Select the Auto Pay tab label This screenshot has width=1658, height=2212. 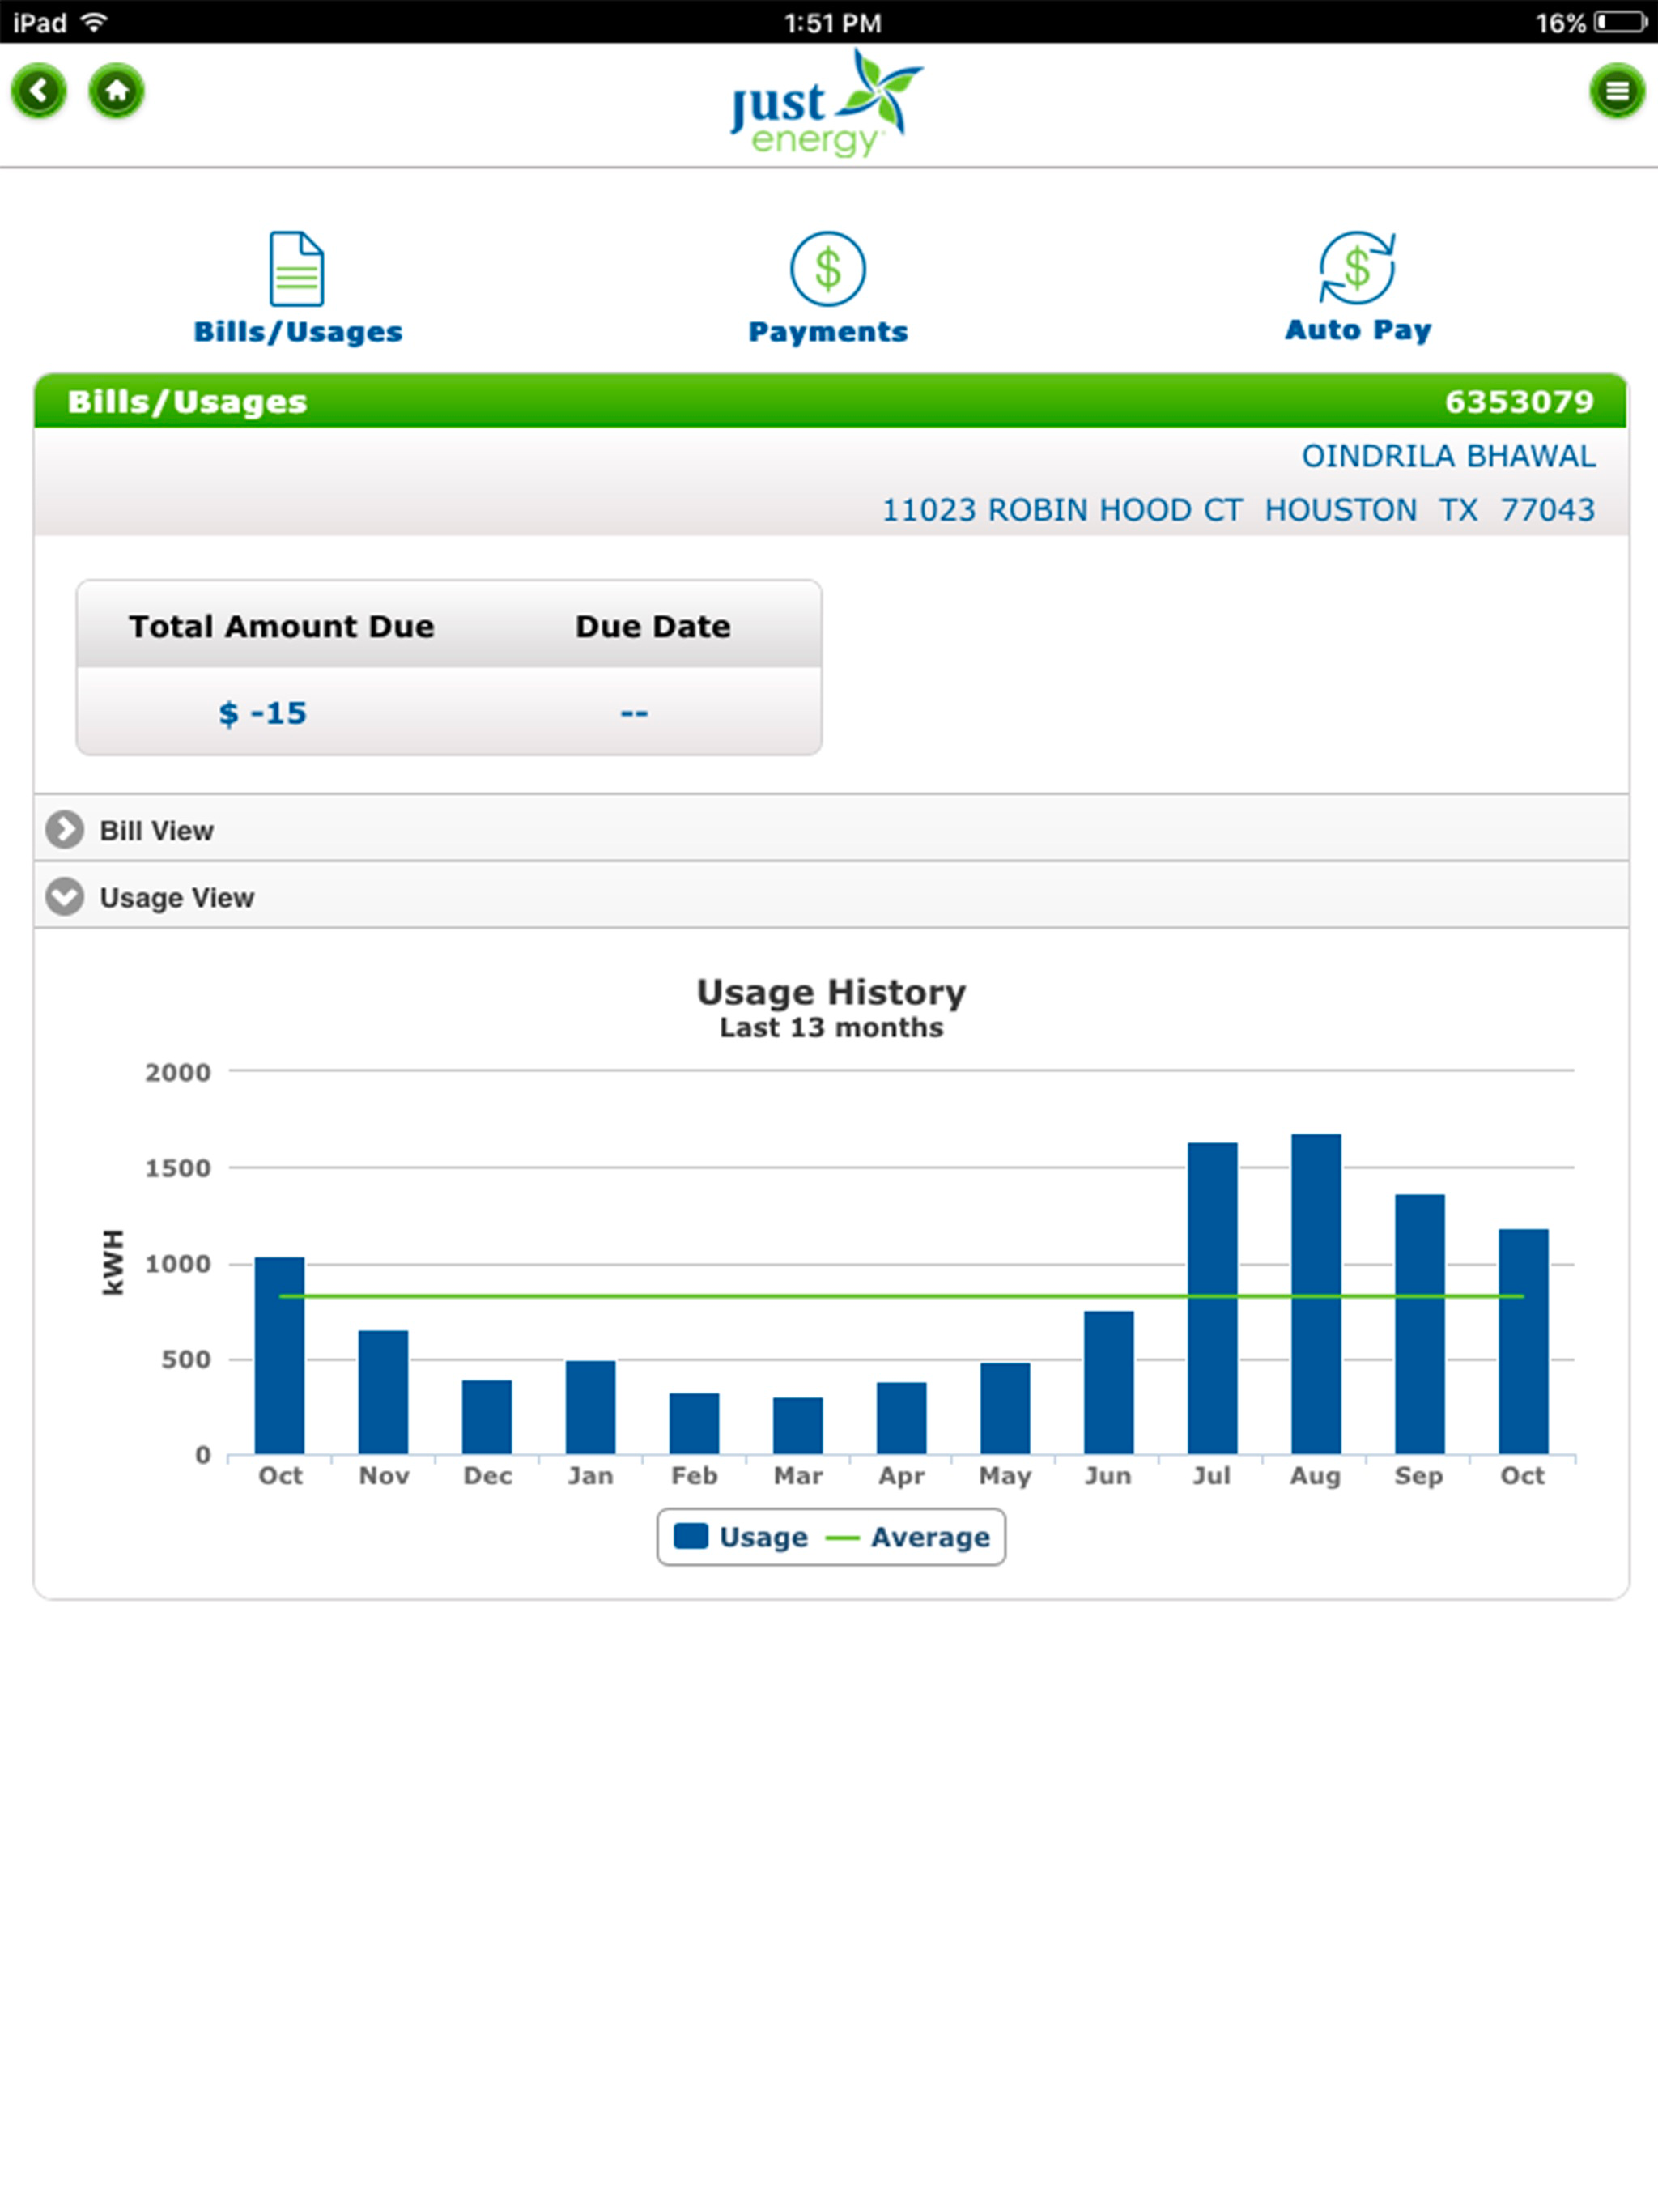tap(1358, 330)
